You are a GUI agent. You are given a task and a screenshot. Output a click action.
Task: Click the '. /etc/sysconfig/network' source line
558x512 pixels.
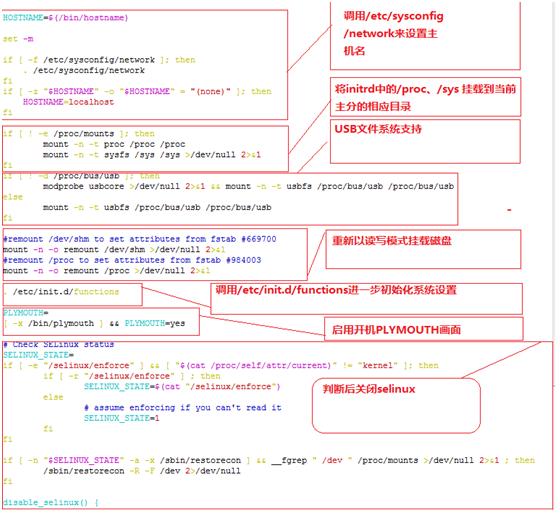pos(84,70)
